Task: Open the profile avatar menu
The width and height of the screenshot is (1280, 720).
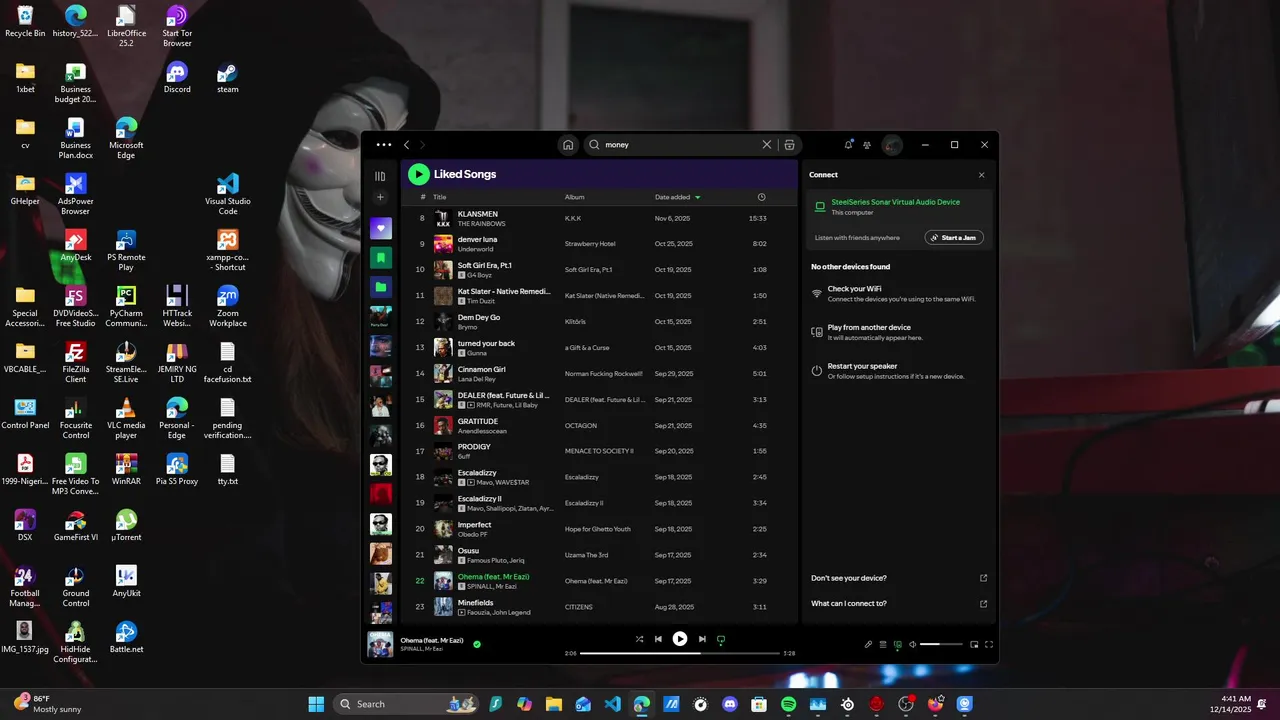Action: point(893,145)
